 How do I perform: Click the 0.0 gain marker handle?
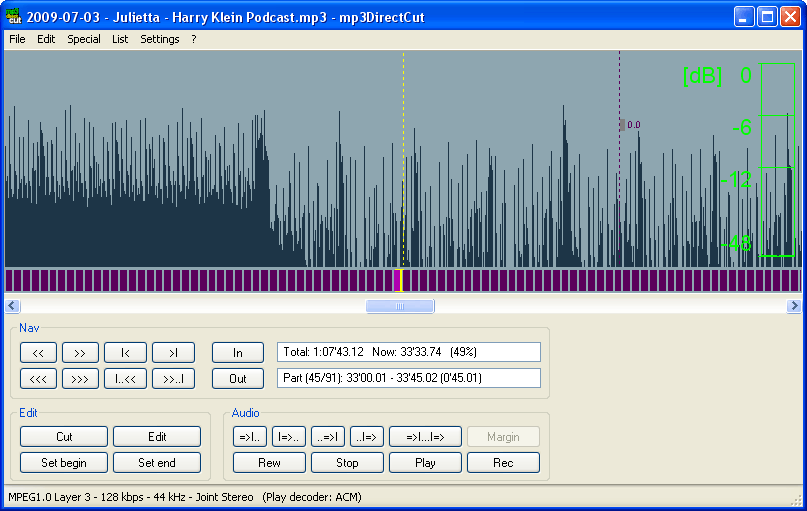coord(623,125)
